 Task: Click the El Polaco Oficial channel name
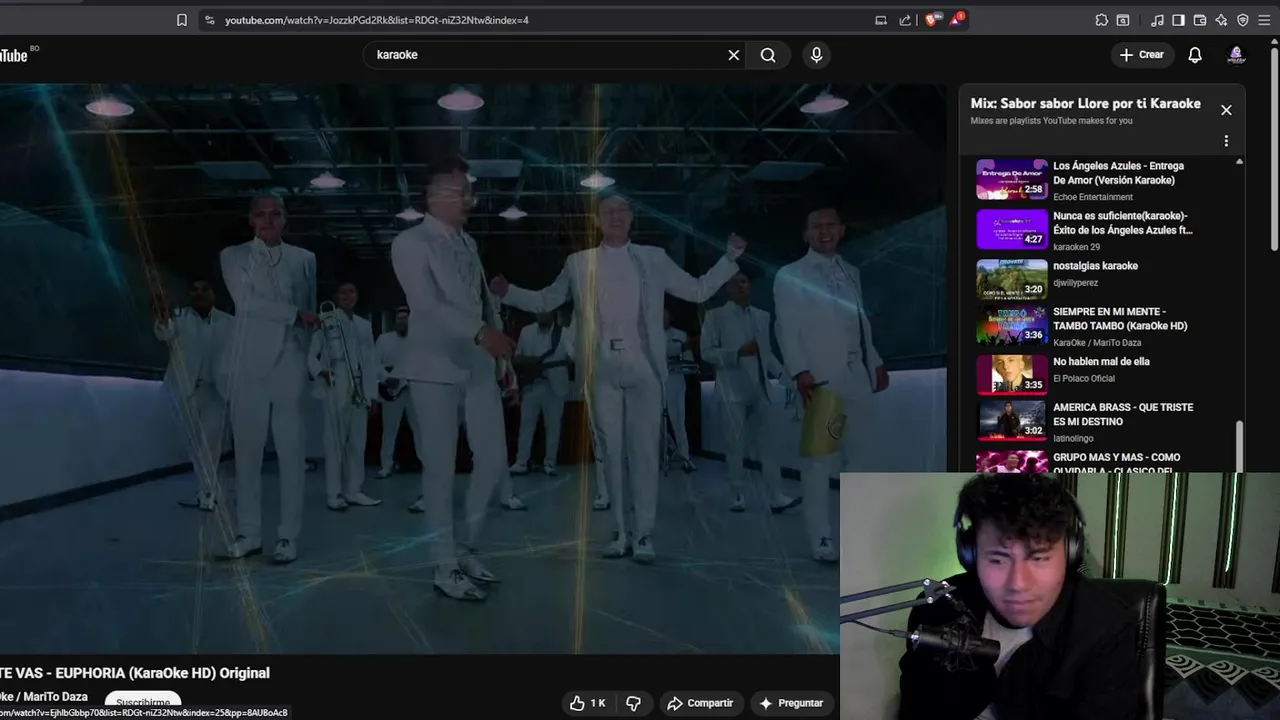click(x=1083, y=378)
